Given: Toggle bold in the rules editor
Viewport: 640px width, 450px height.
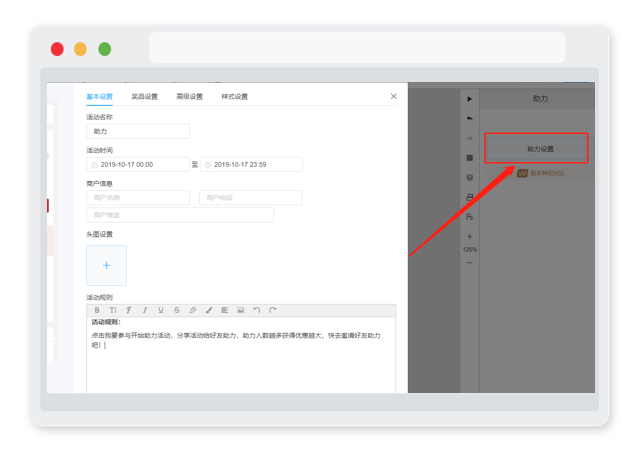Looking at the screenshot, I should [x=97, y=310].
